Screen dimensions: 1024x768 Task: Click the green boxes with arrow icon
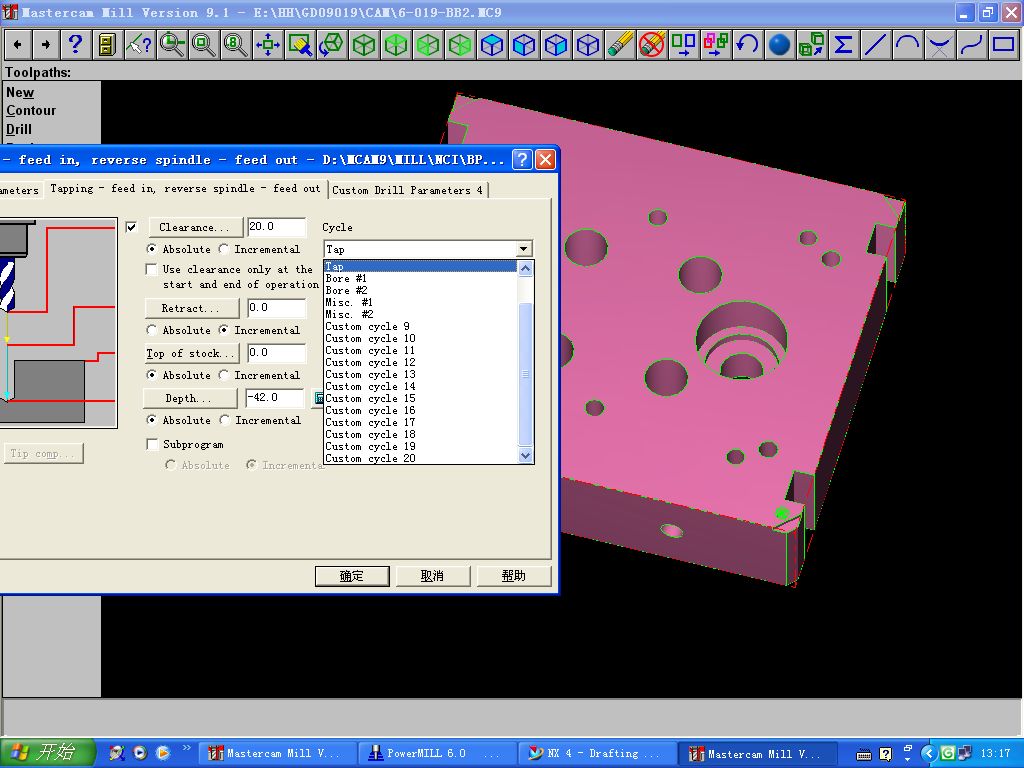click(x=811, y=45)
